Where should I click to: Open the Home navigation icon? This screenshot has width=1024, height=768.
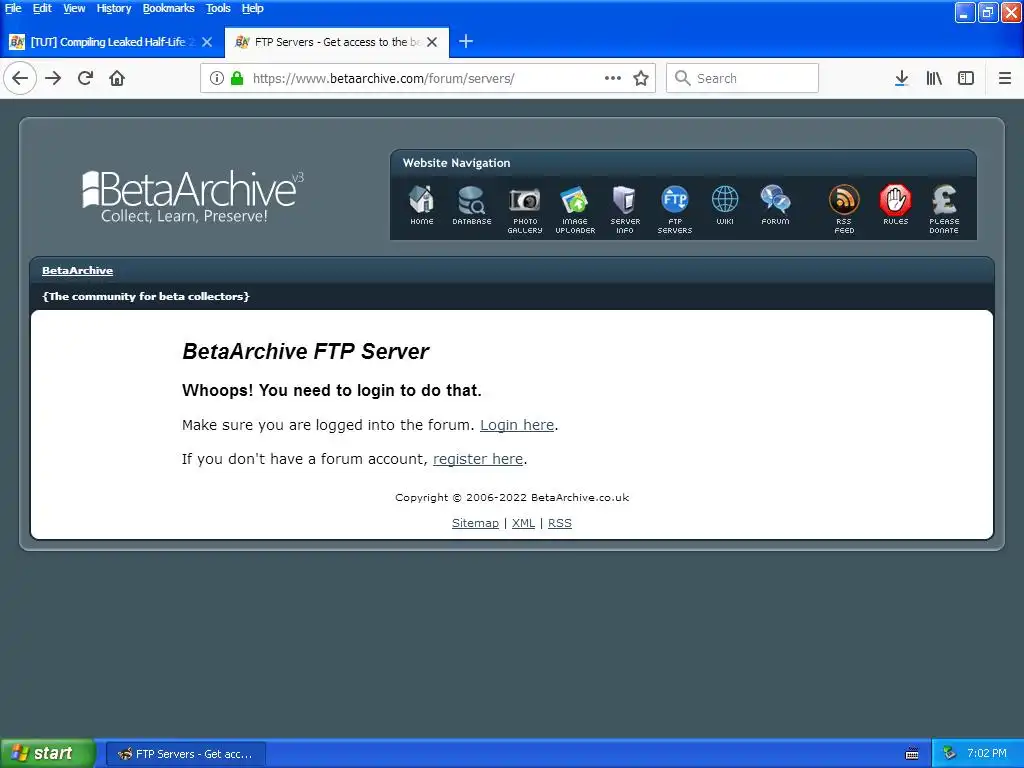coord(422,205)
